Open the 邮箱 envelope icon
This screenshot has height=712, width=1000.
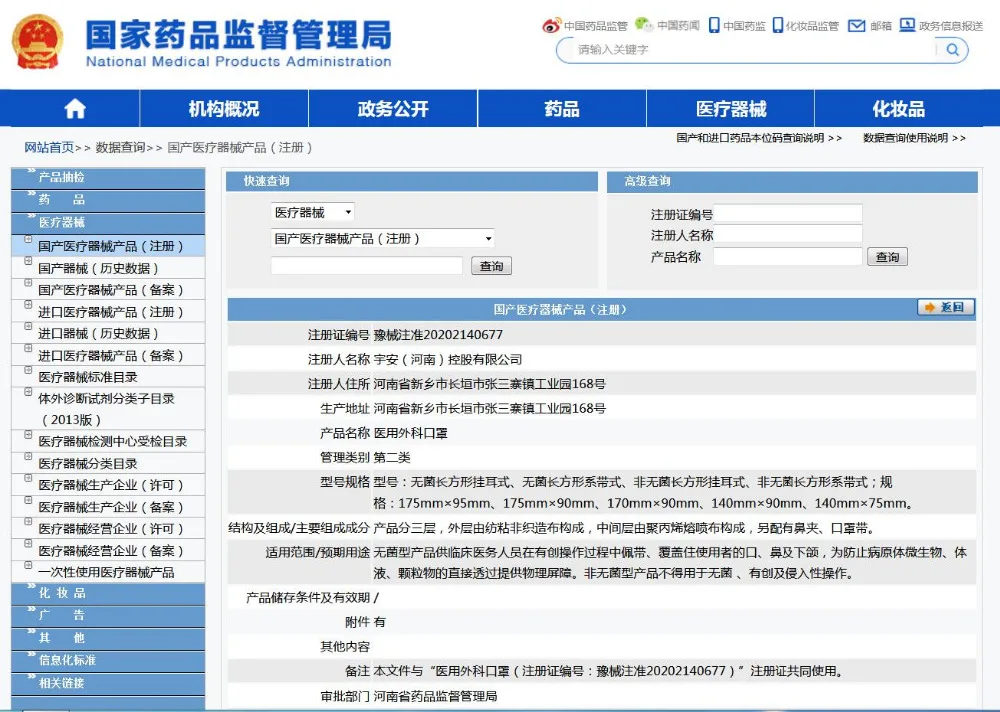click(857, 26)
